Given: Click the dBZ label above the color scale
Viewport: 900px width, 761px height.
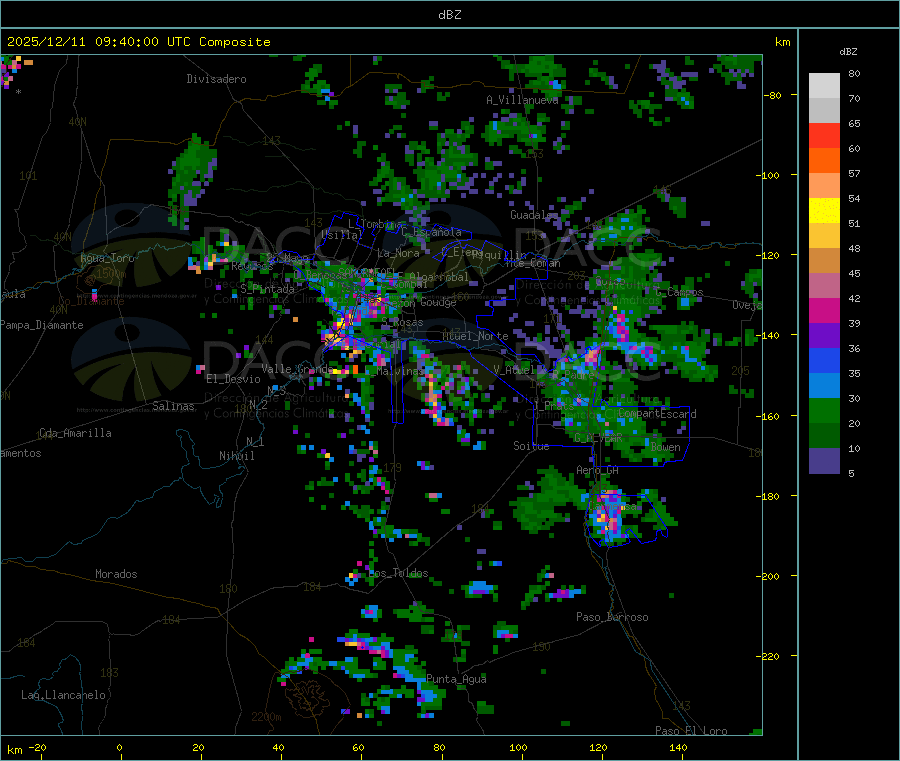Looking at the screenshot, I should (848, 52).
